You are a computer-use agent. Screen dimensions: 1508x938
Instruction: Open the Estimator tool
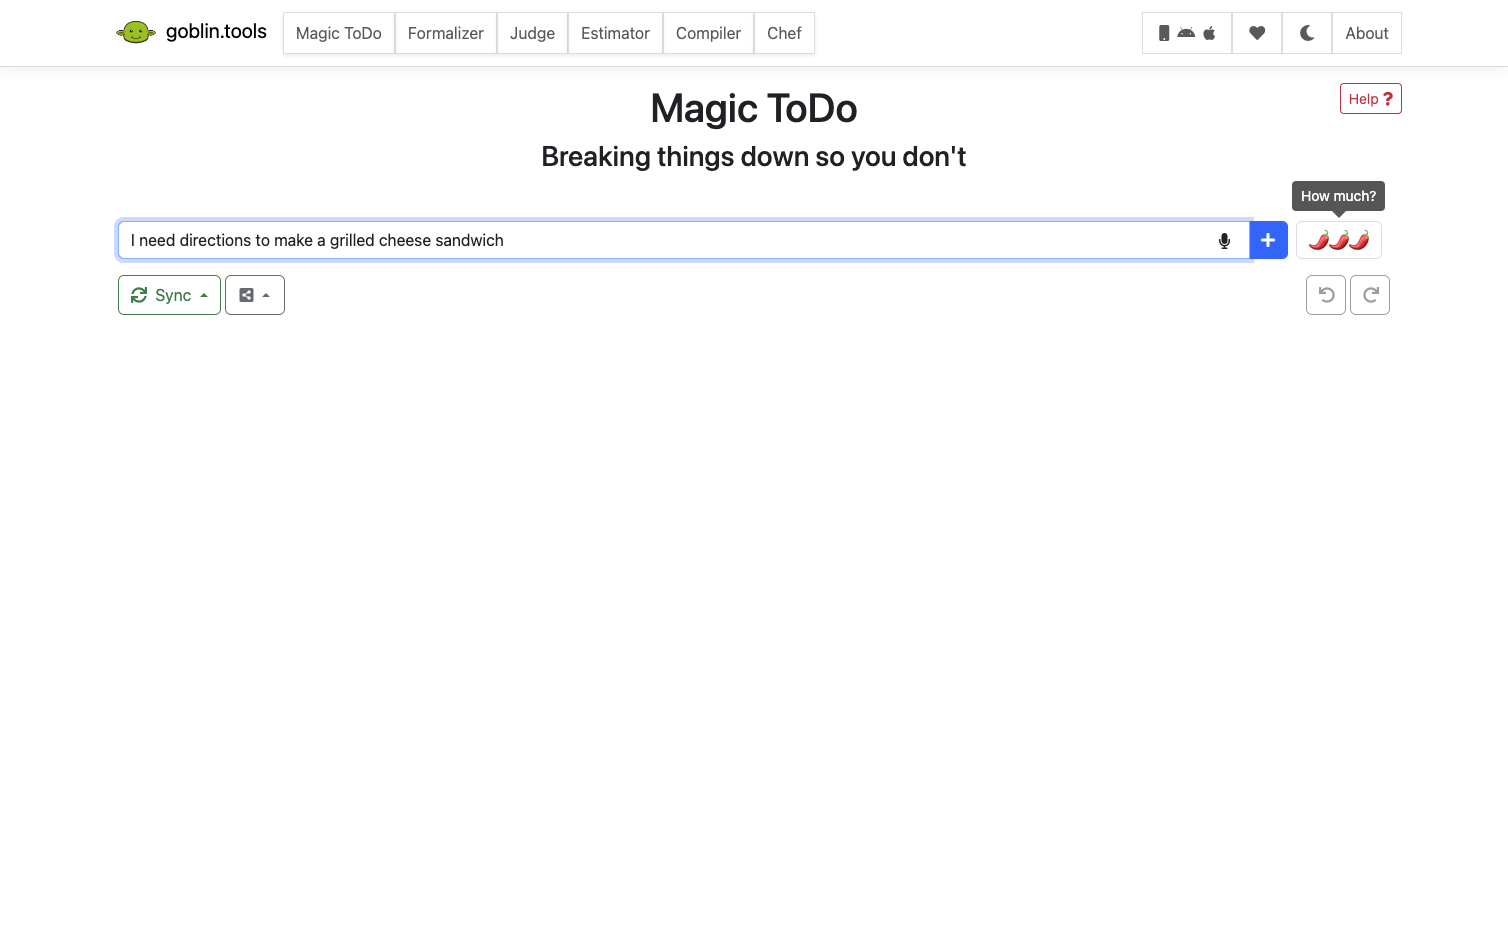[615, 33]
